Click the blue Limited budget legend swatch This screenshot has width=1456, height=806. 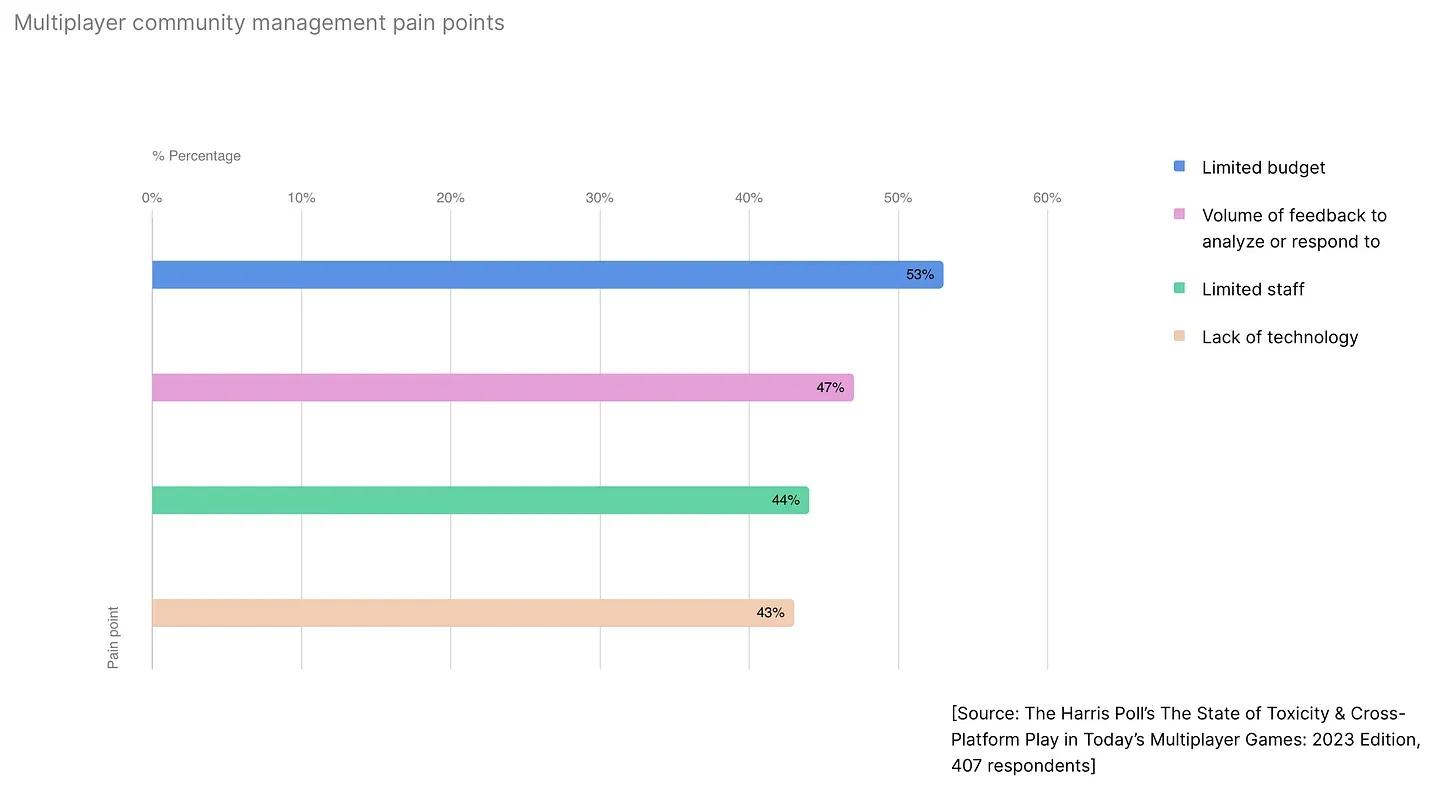1179,166
